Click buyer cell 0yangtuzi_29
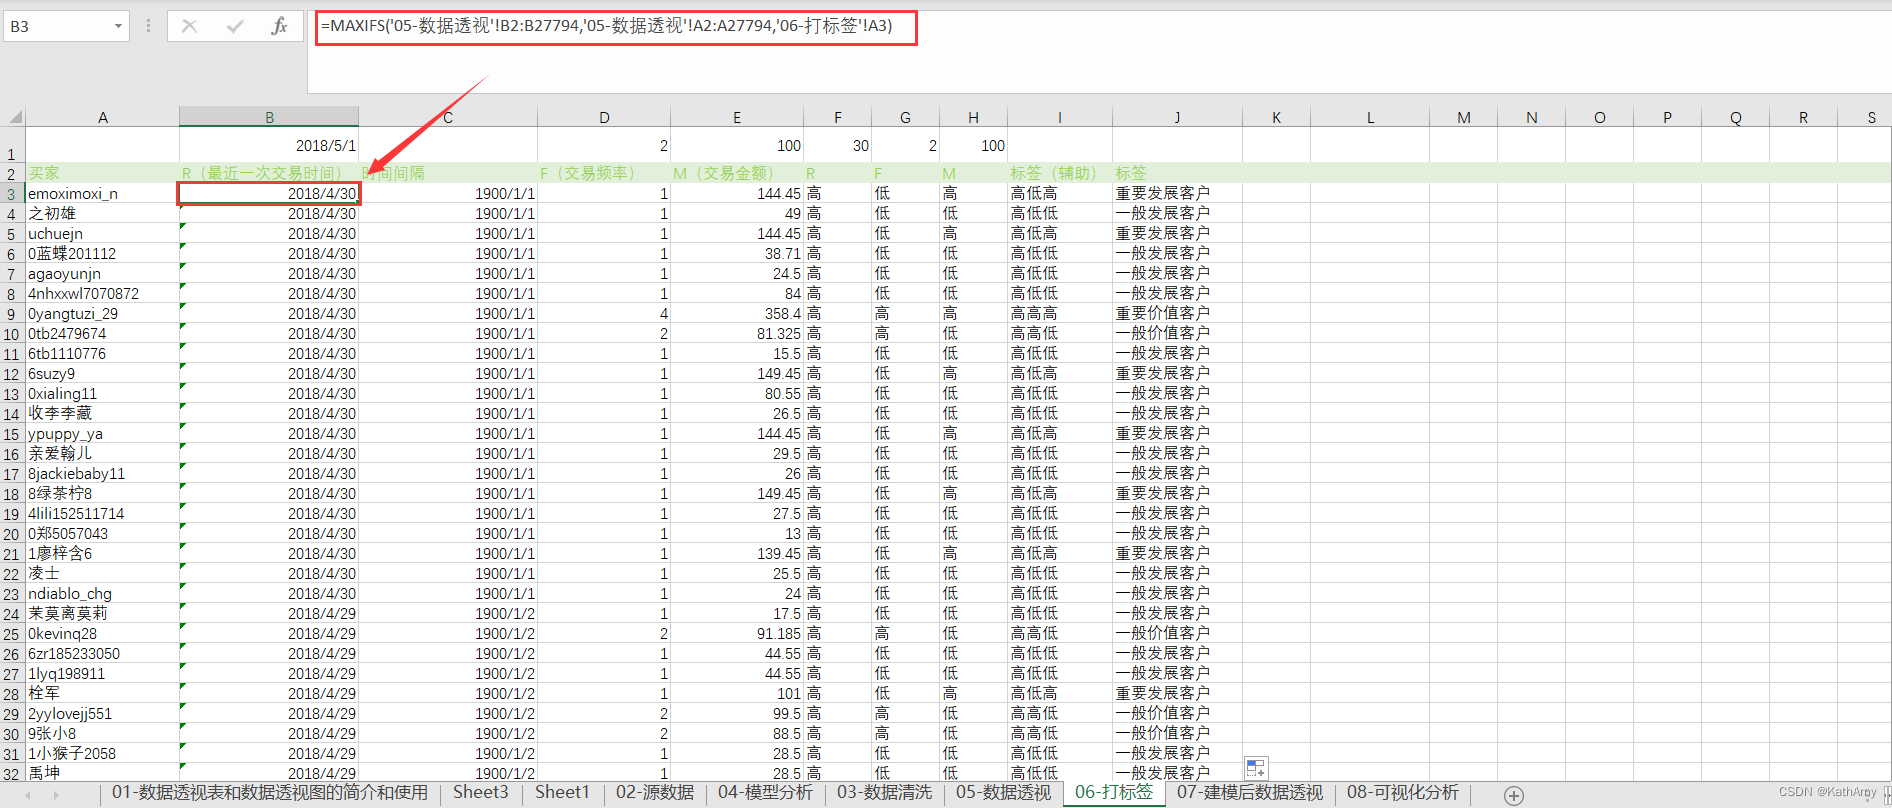The image size is (1892, 808). pyautogui.click(x=102, y=314)
